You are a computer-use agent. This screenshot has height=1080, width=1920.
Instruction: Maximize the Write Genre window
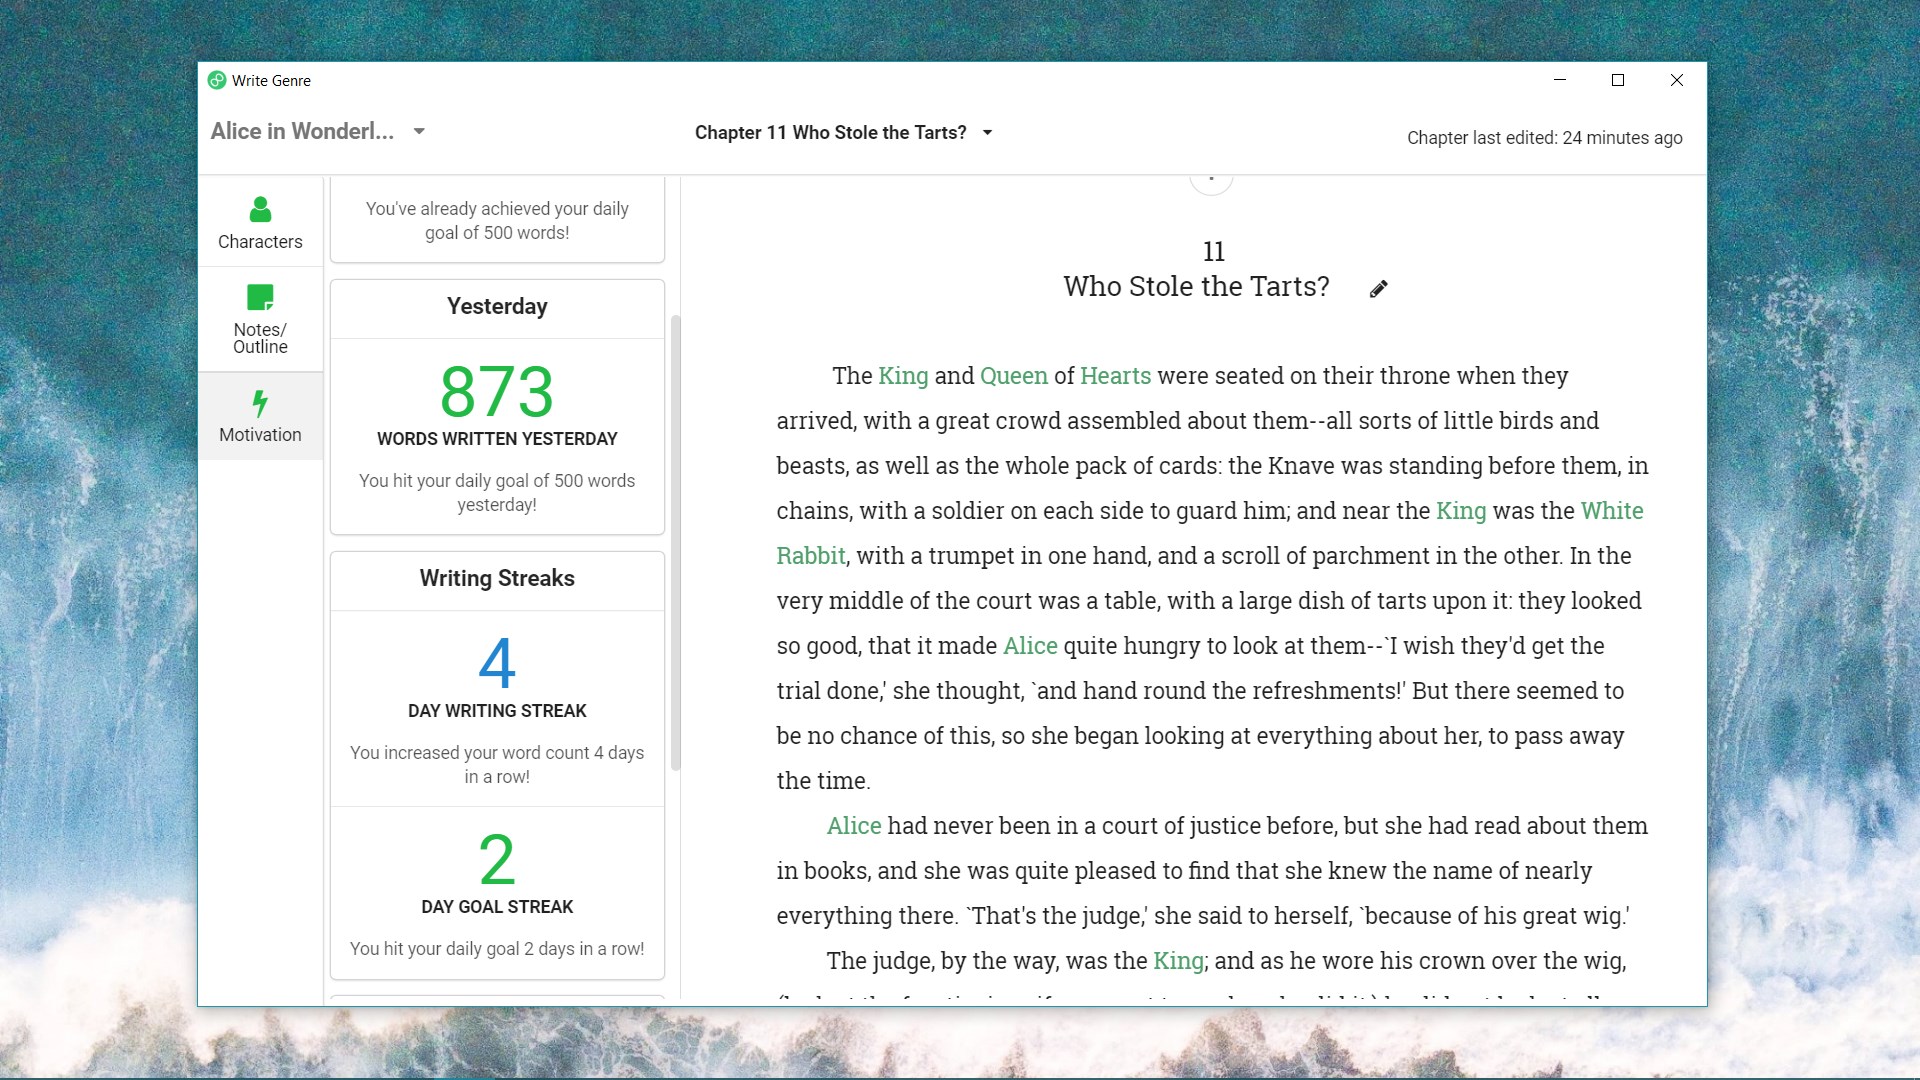coord(1617,80)
